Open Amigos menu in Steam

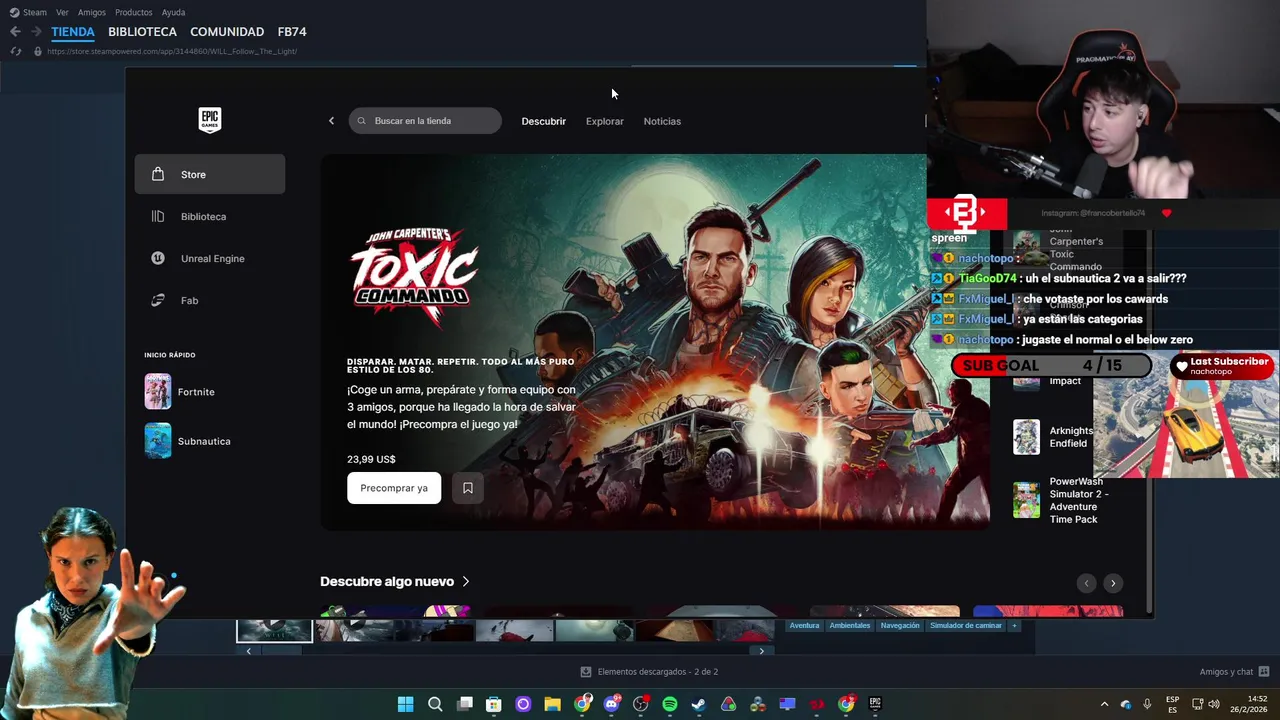(x=92, y=12)
